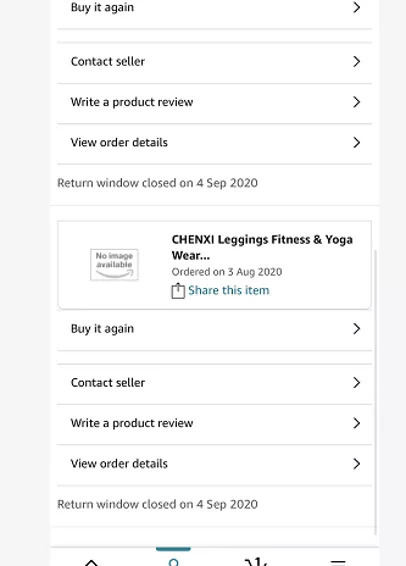Click the chevron on Contact seller under CHENXI Leggings

pyautogui.click(x=356, y=382)
